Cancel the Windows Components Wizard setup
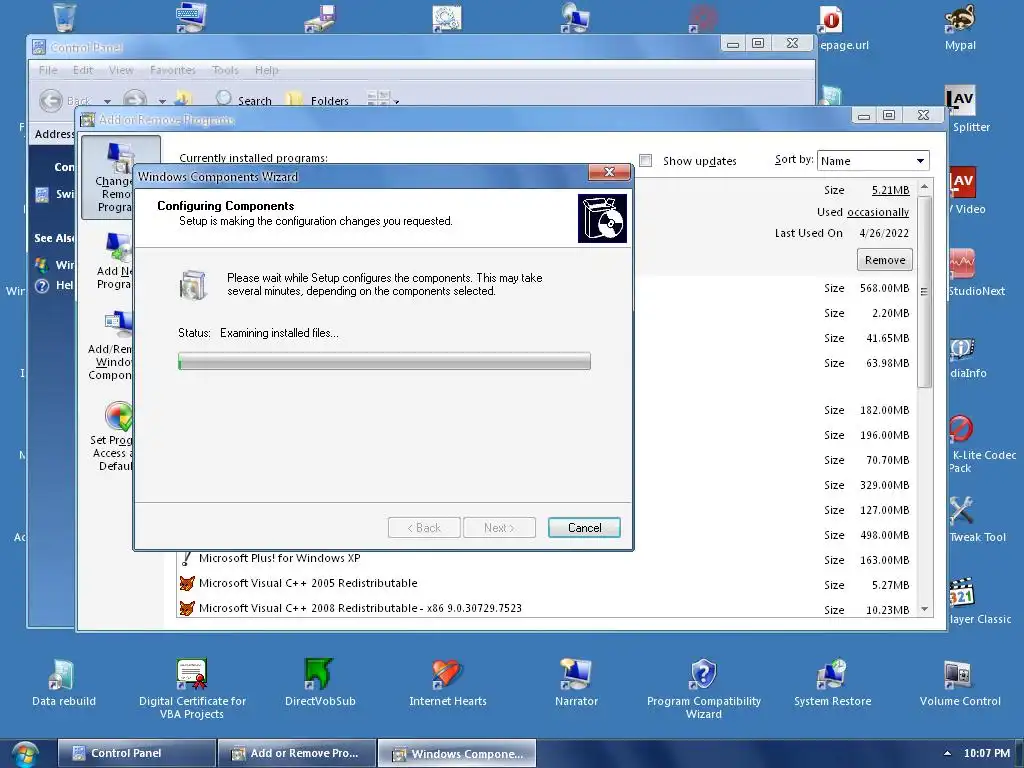This screenshot has width=1024, height=768. (584, 528)
